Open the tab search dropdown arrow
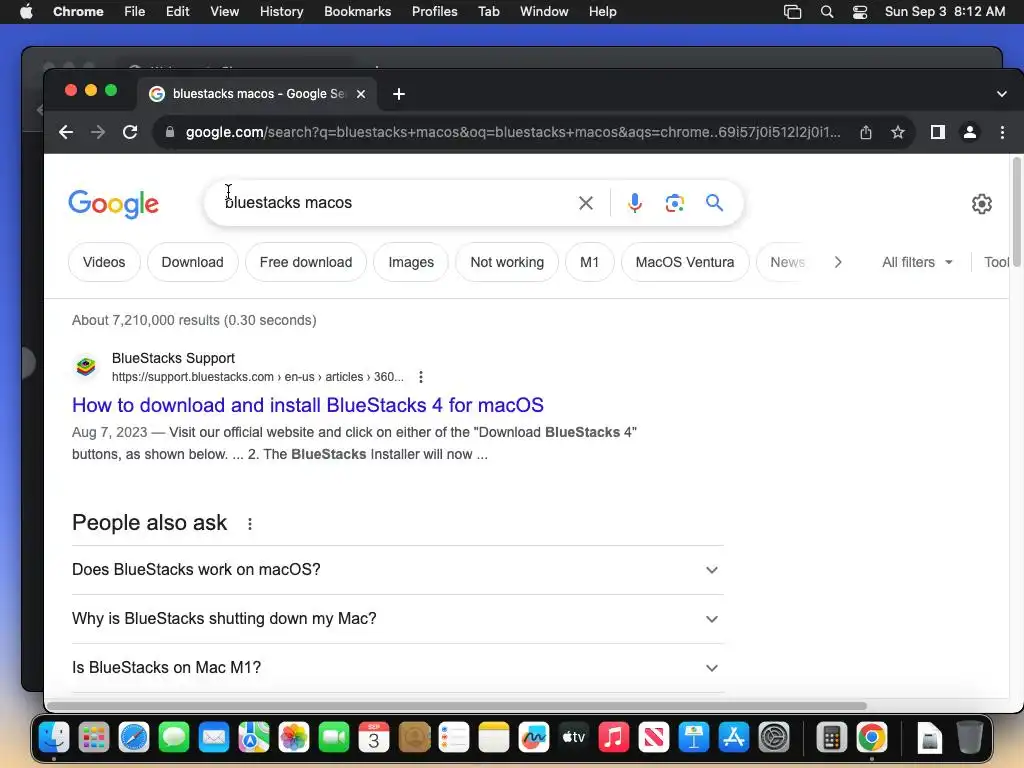This screenshot has width=1024, height=768. click(x=1002, y=94)
